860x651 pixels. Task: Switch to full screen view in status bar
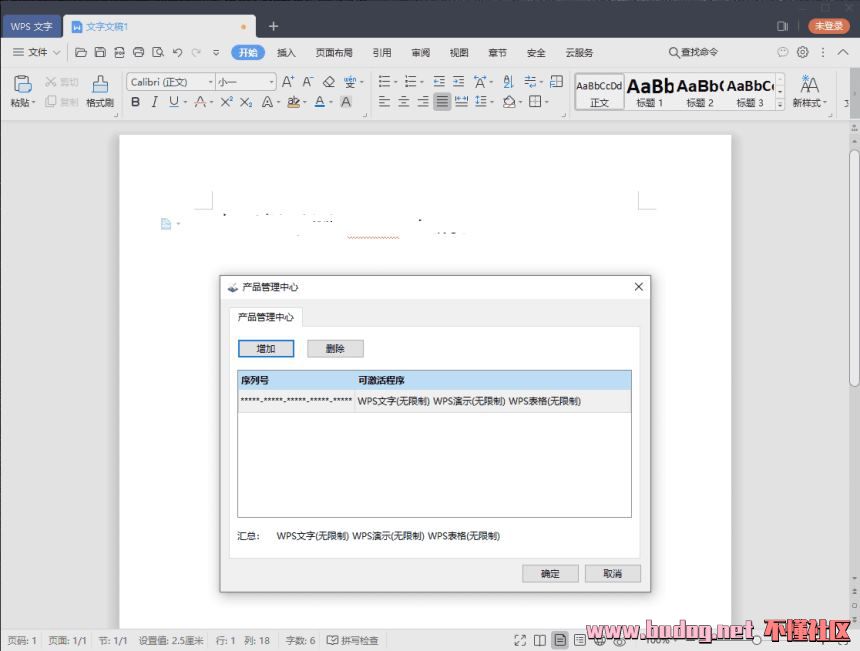tap(520, 640)
